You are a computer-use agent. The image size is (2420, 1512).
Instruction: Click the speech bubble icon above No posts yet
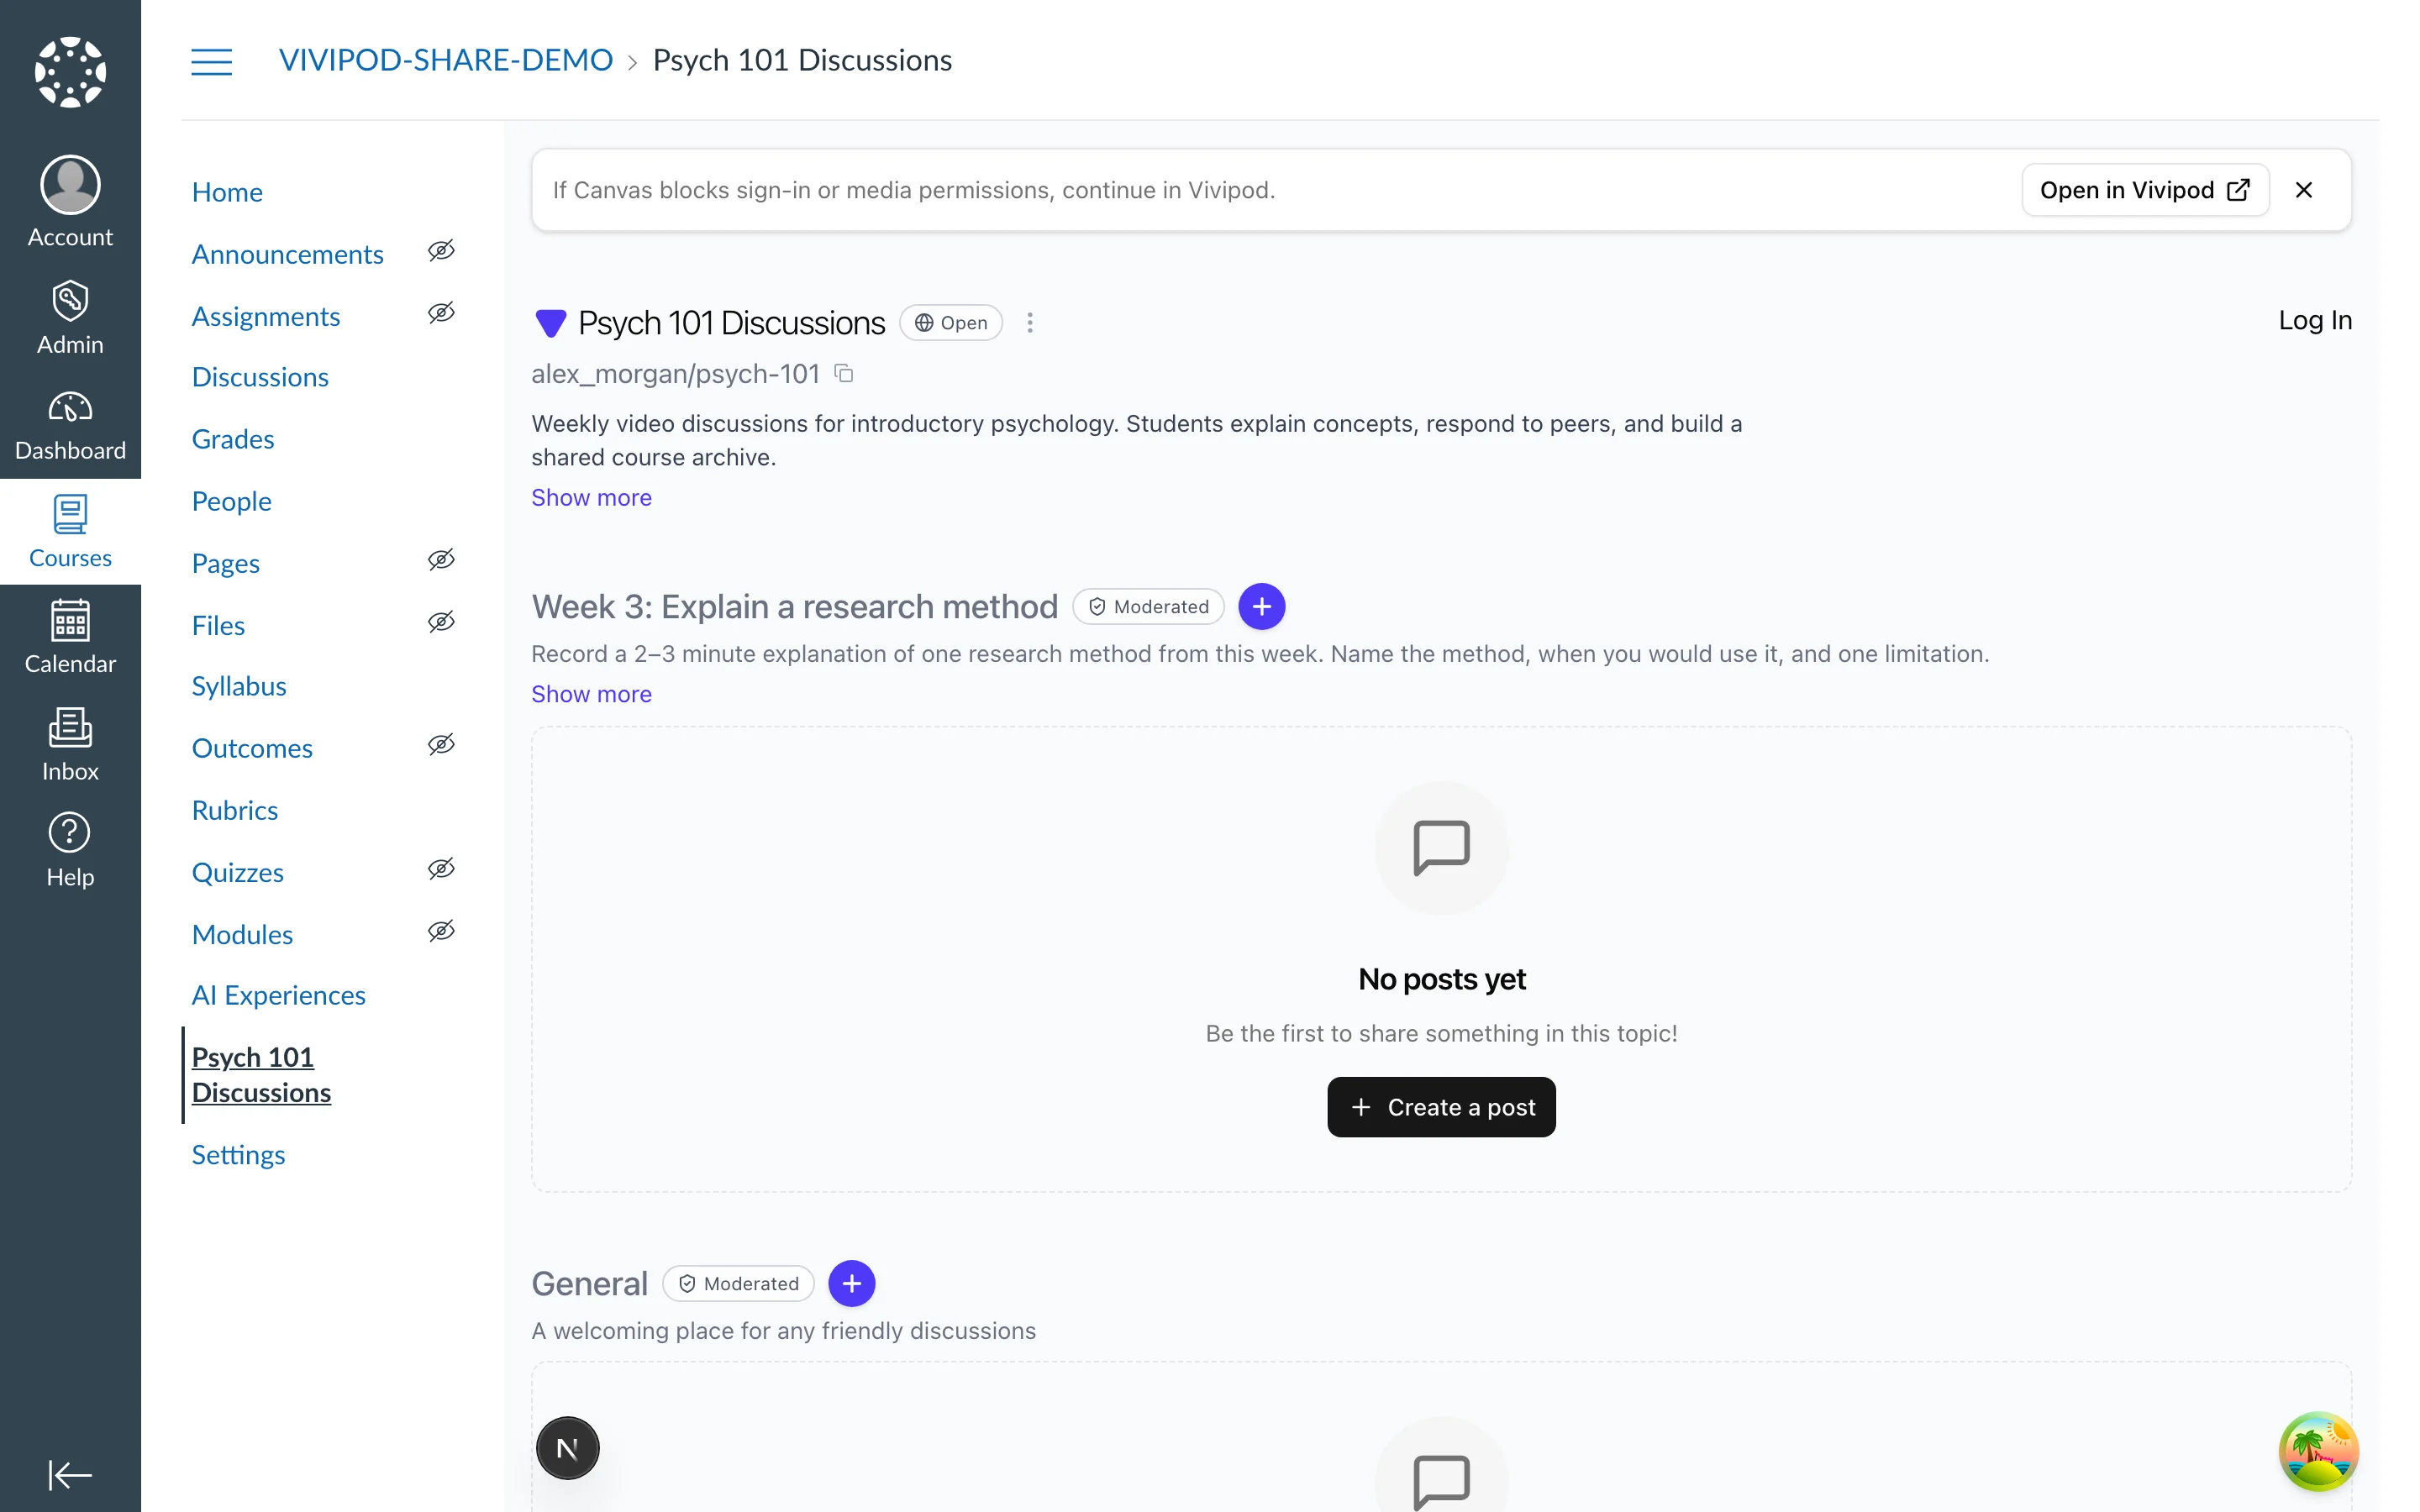pos(1442,848)
